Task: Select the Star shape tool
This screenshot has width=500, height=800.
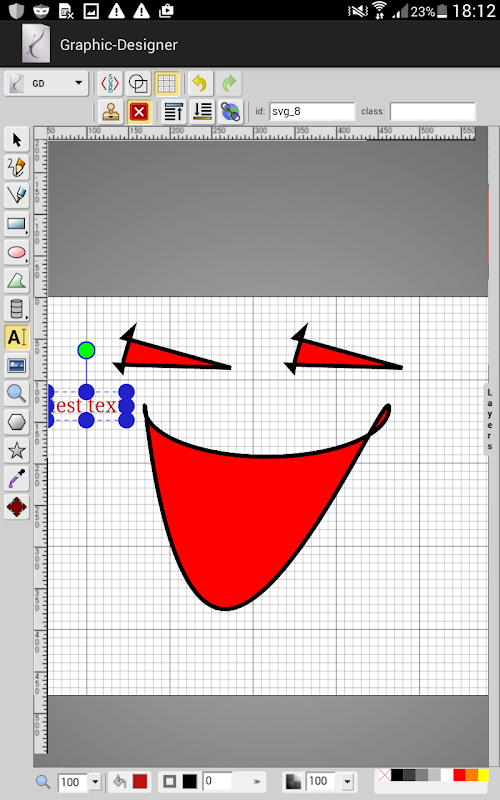Action: (16, 450)
